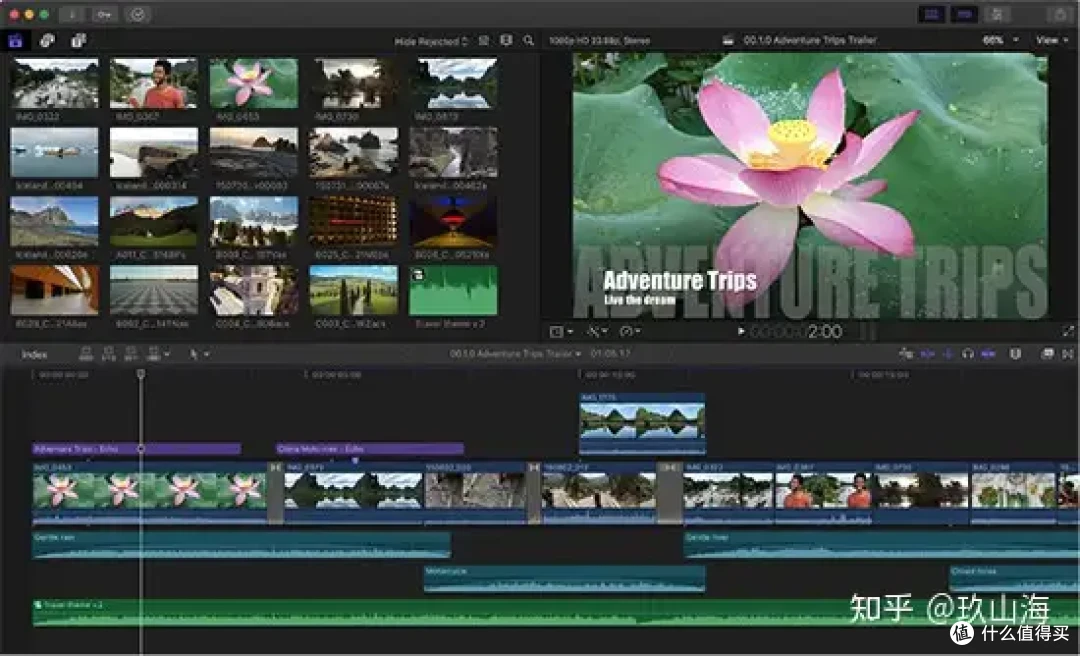This screenshot has height=656, width=1080.
Task: Click the Import Media arrow button
Action: click(x=72, y=14)
